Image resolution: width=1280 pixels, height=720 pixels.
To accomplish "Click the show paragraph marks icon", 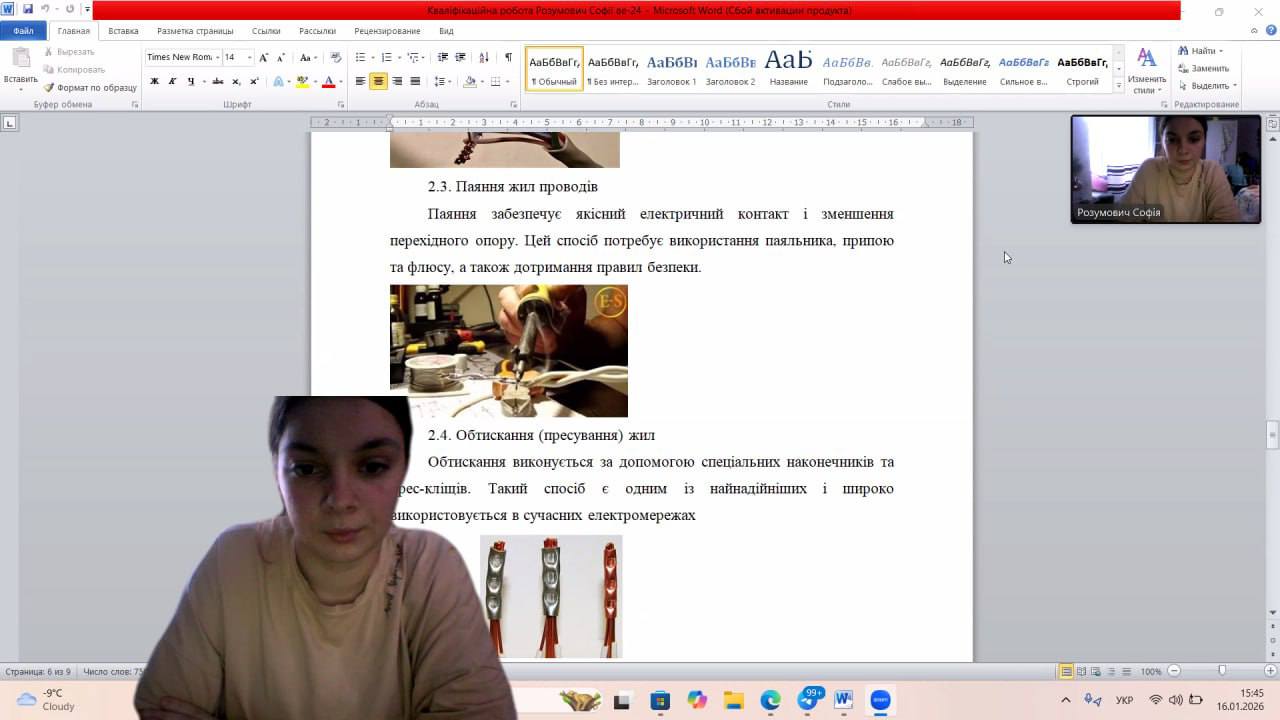I will tap(508, 57).
